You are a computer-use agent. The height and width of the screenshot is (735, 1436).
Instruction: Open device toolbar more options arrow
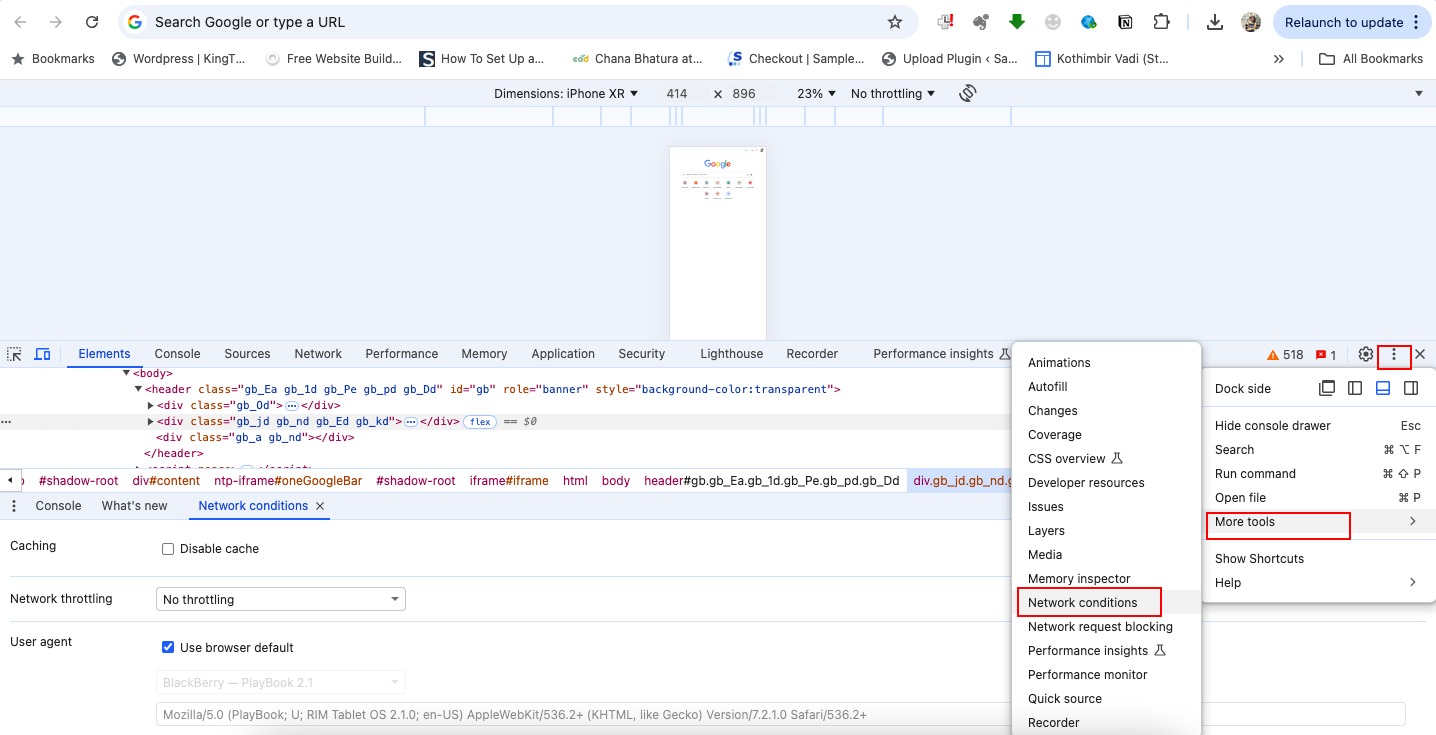click(1419, 93)
